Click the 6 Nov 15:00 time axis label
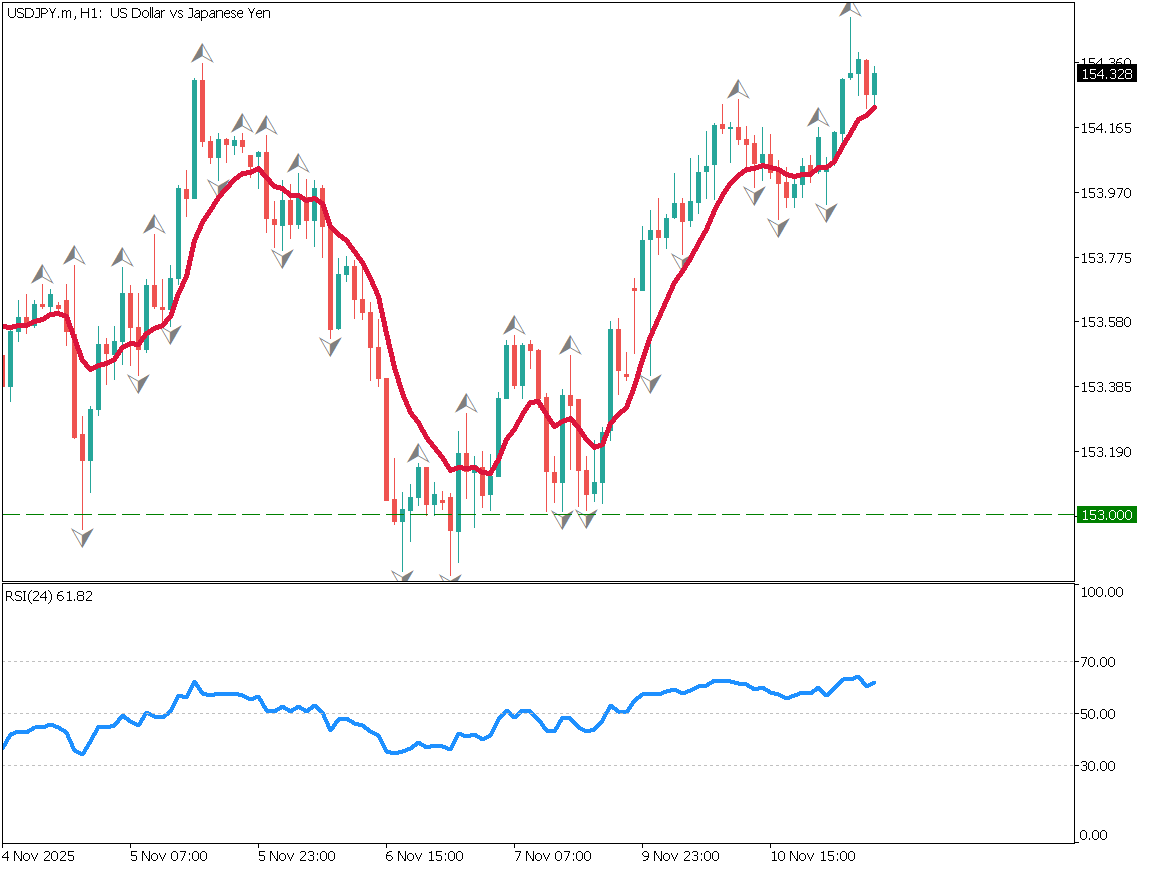The image size is (1152, 870). coord(425,857)
